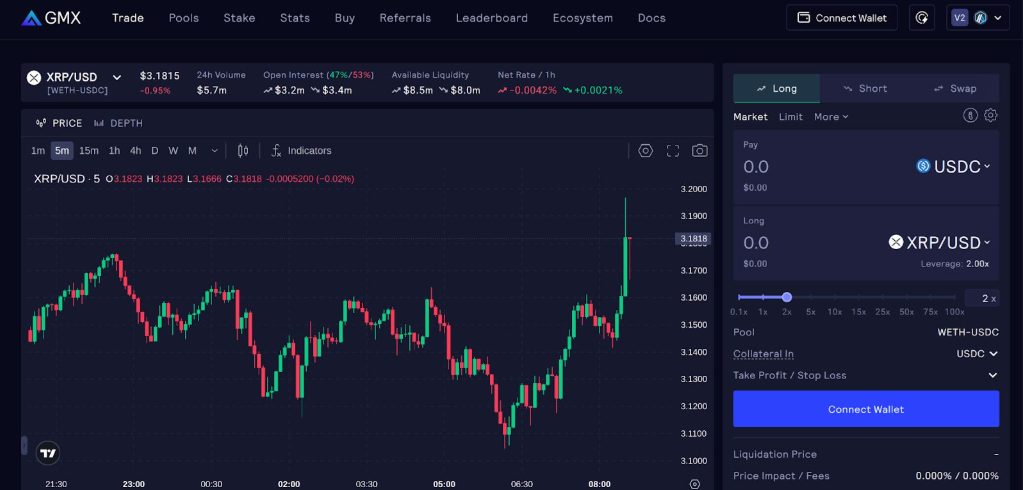Switch to Swap mode
Screen dimensions: 1023x490
[954, 88]
